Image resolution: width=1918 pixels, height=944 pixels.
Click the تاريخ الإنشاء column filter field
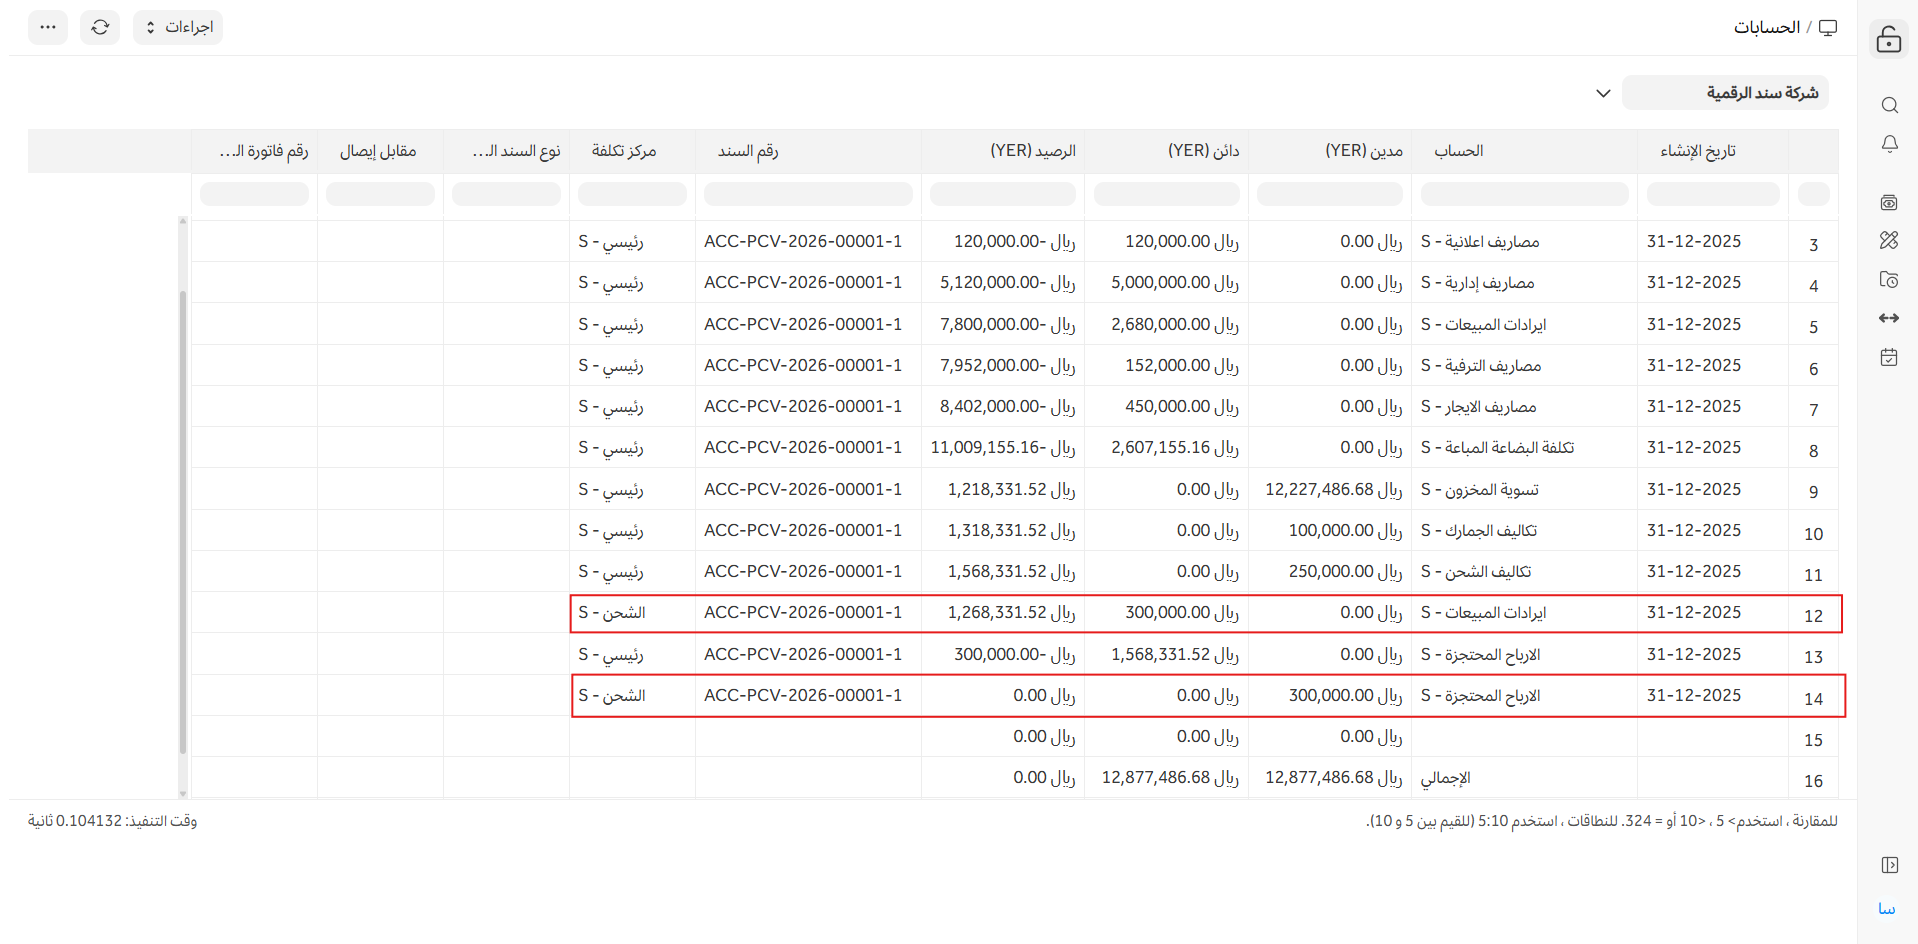point(1712,194)
